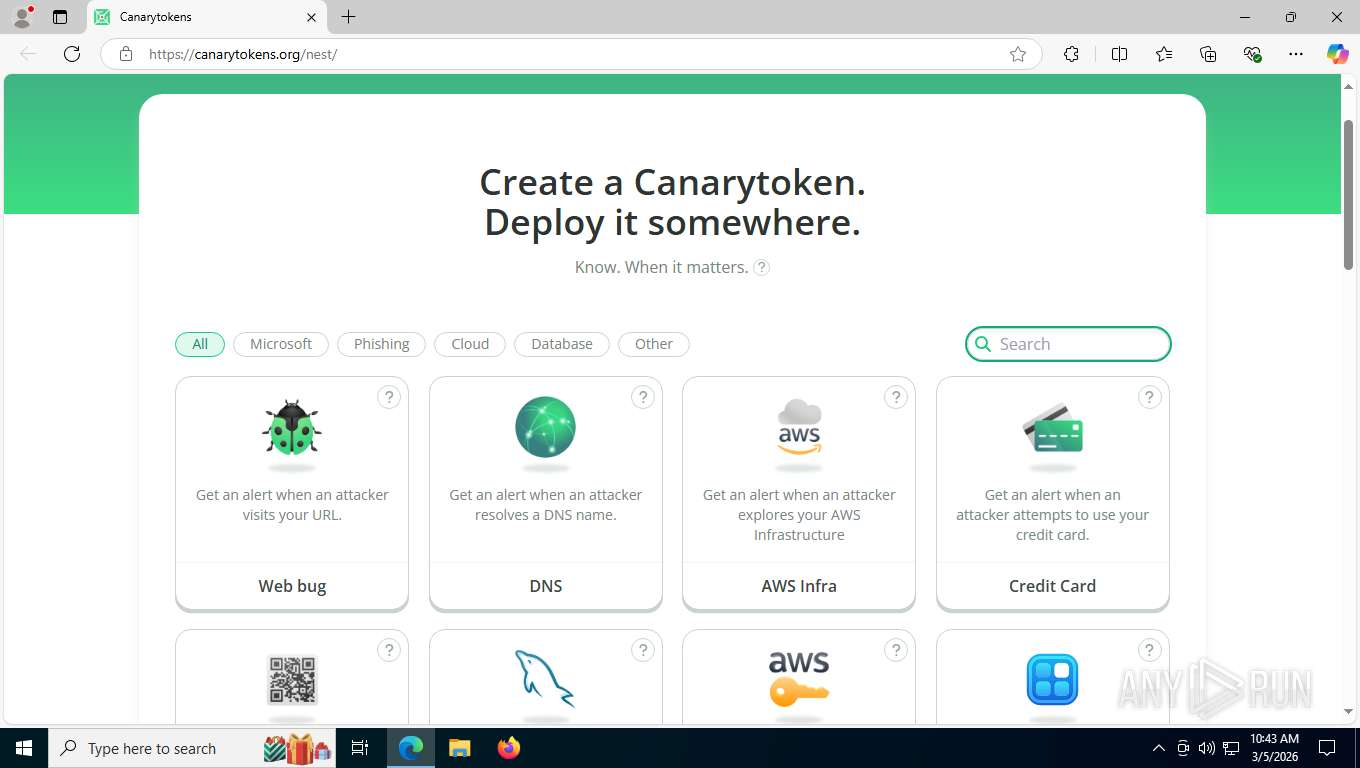Image resolution: width=1360 pixels, height=768 pixels.
Task: Click the address bar URL
Action: click(x=243, y=54)
